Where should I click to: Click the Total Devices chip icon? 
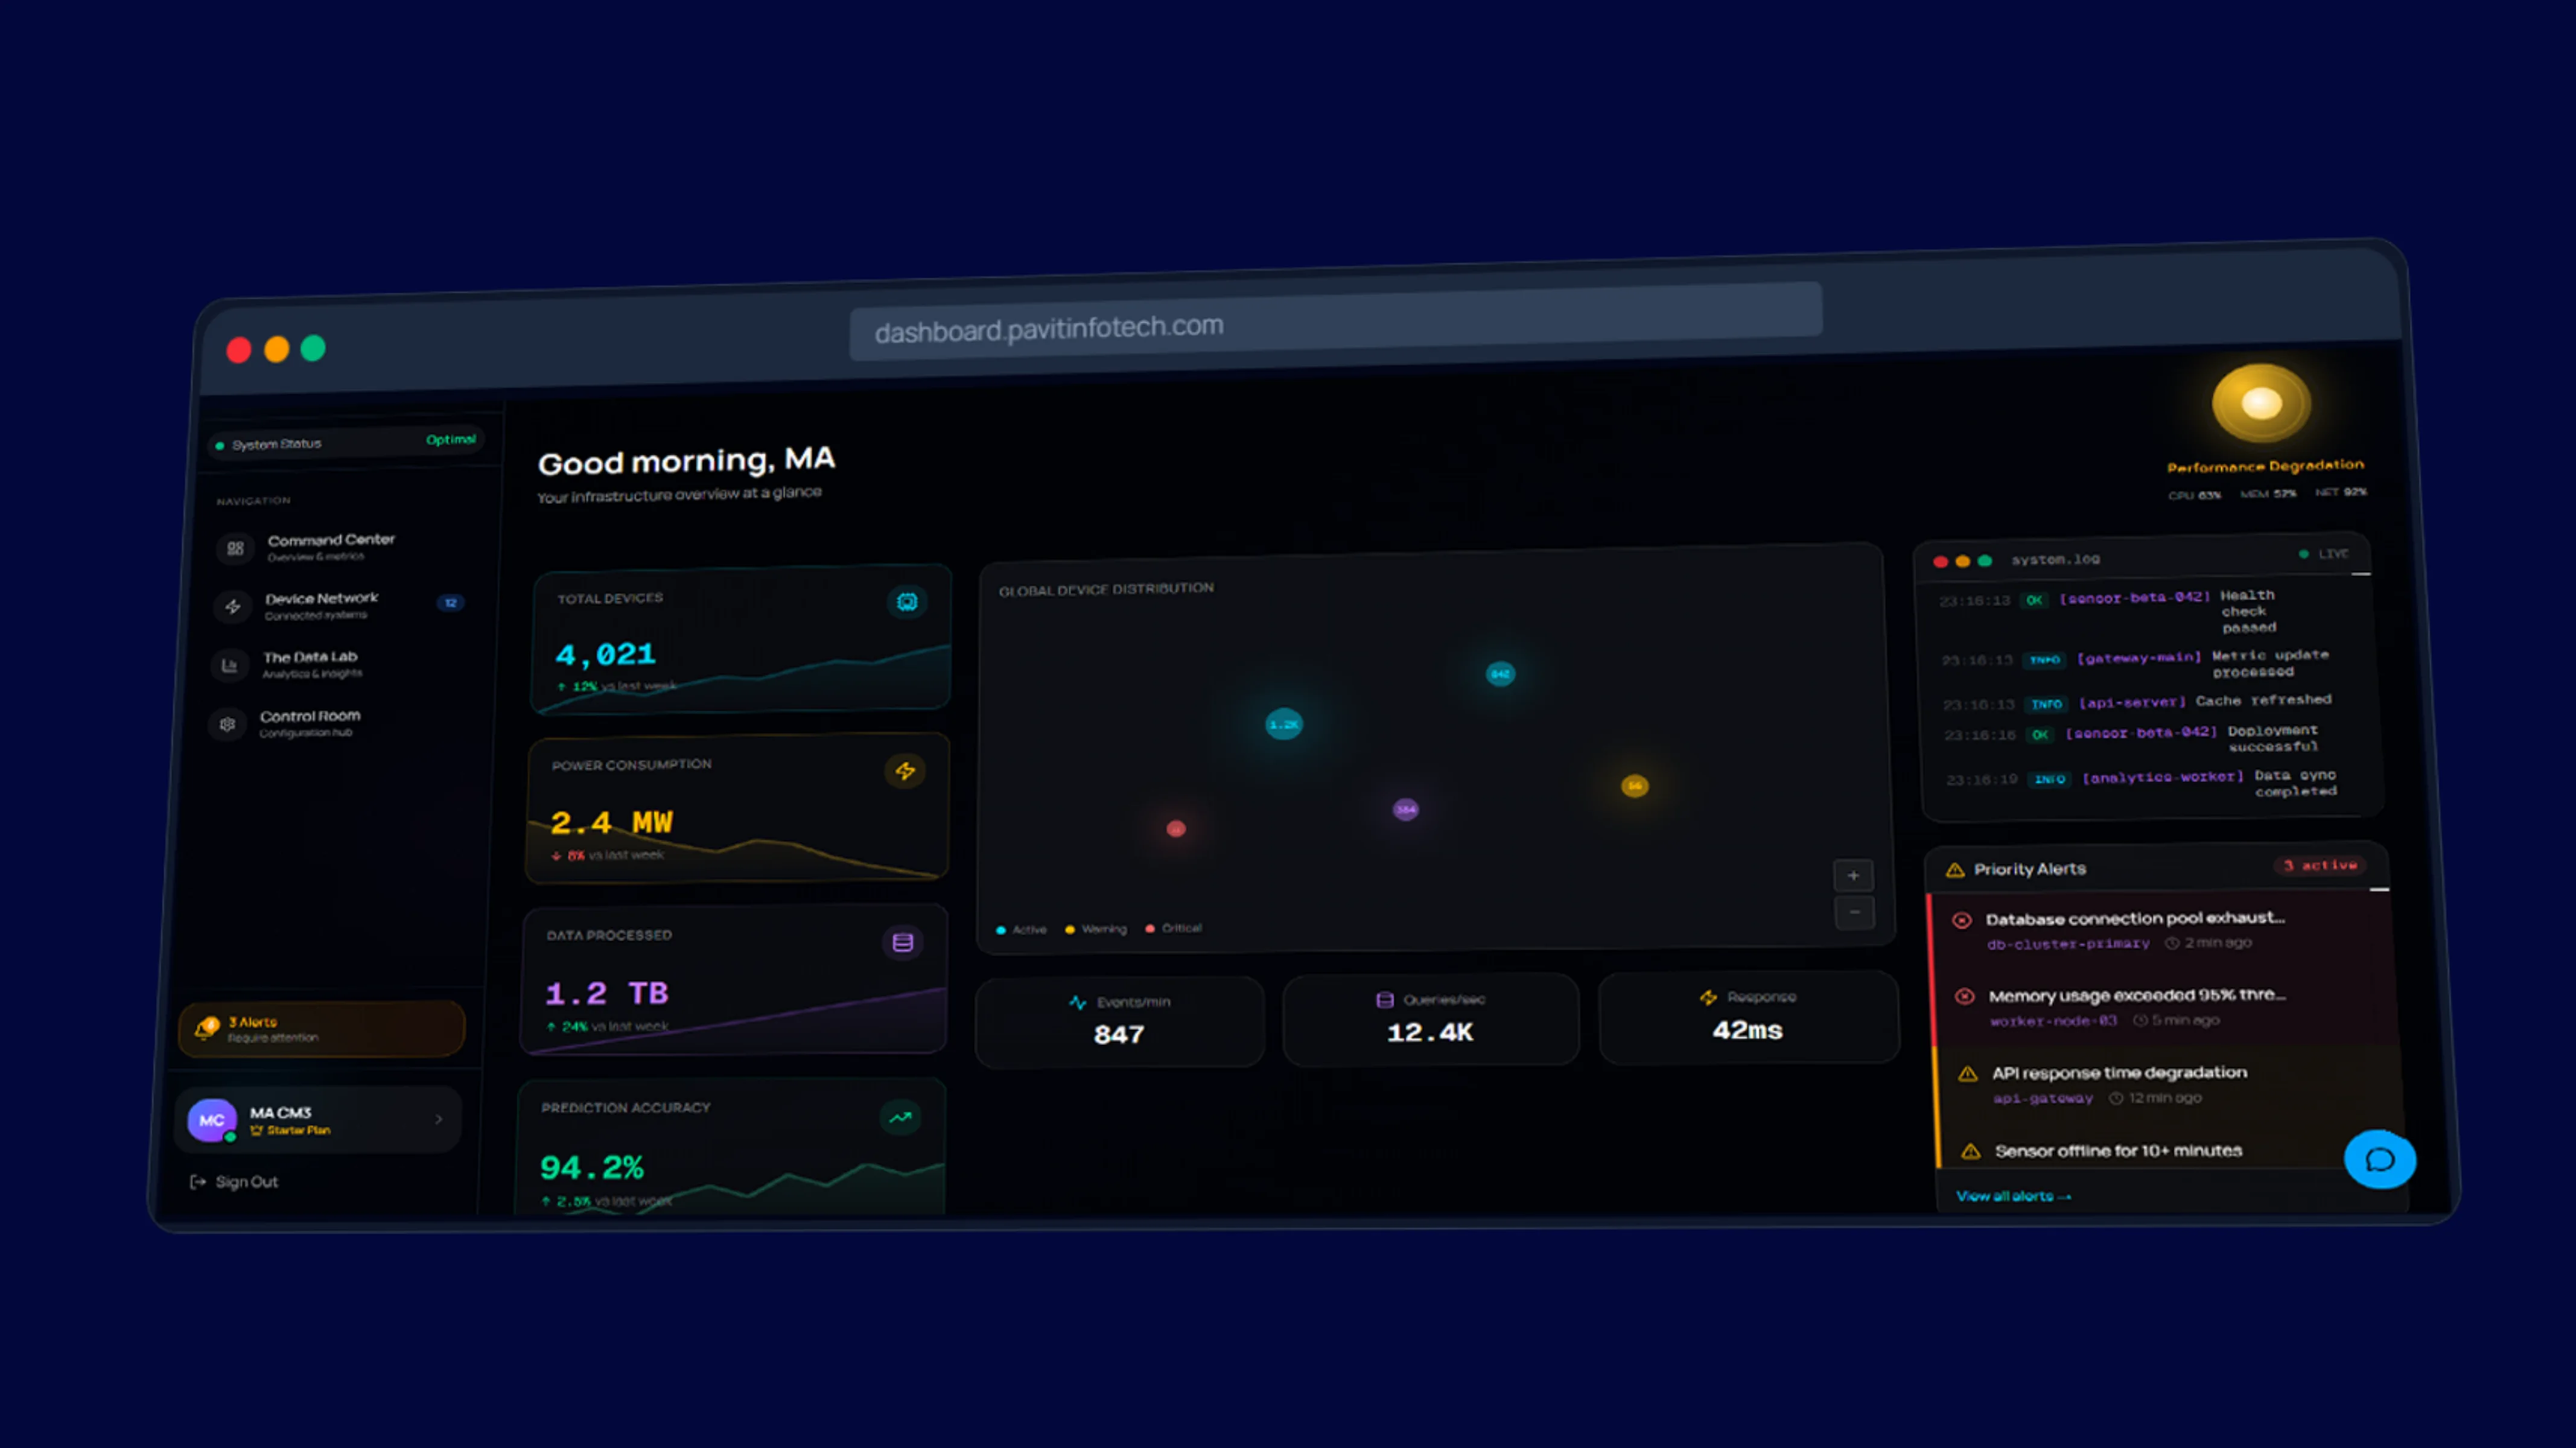[907, 602]
